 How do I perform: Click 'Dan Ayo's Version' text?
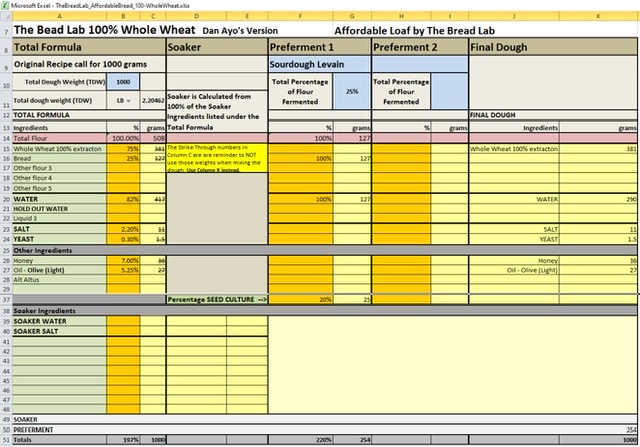point(240,31)
